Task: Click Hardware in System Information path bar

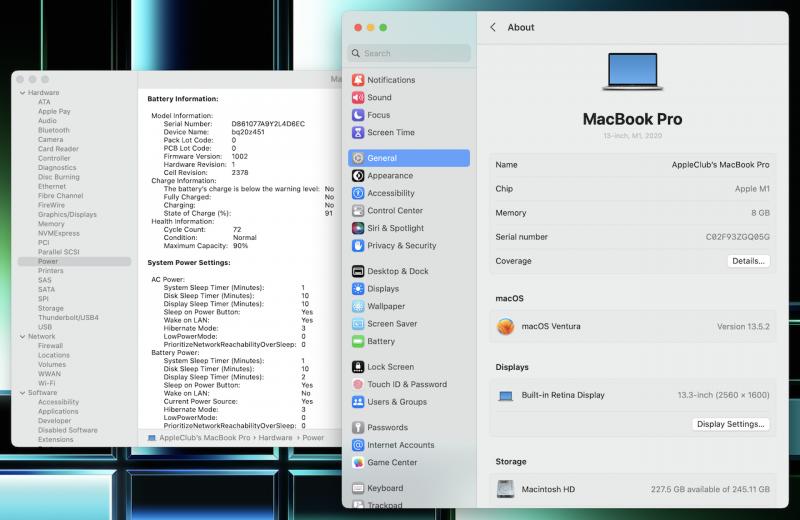Action: pyautogui.click(x=275, y=438)
